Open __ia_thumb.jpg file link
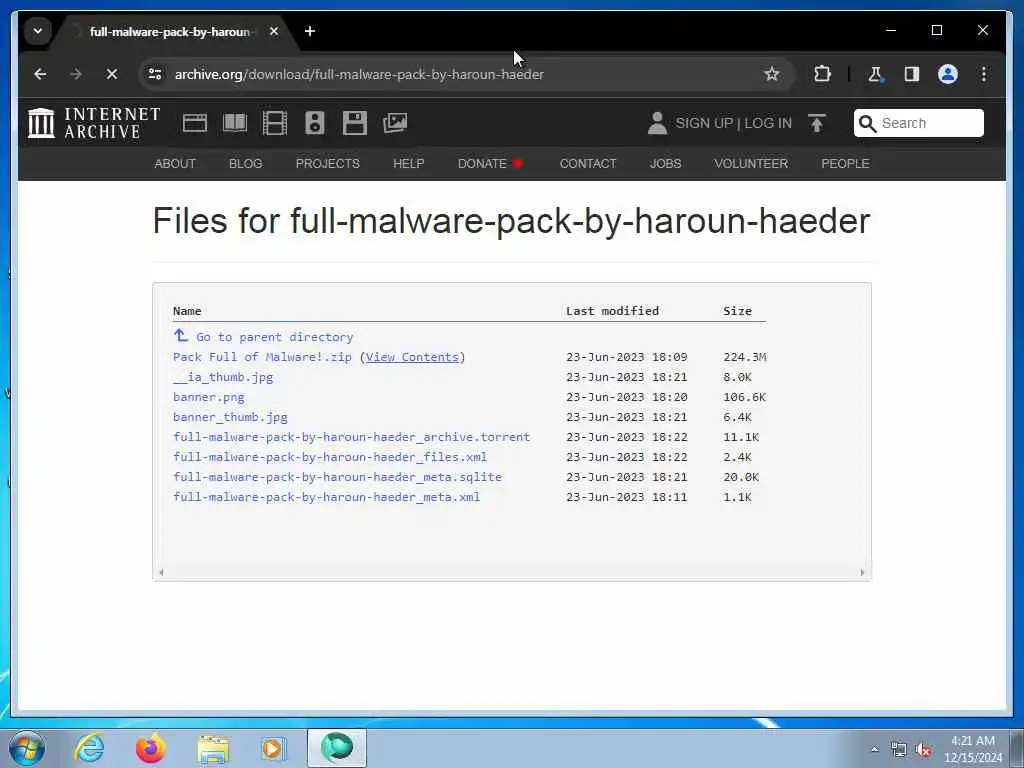Viewport: 1024px width, 768px height. [x=223, y=377]
